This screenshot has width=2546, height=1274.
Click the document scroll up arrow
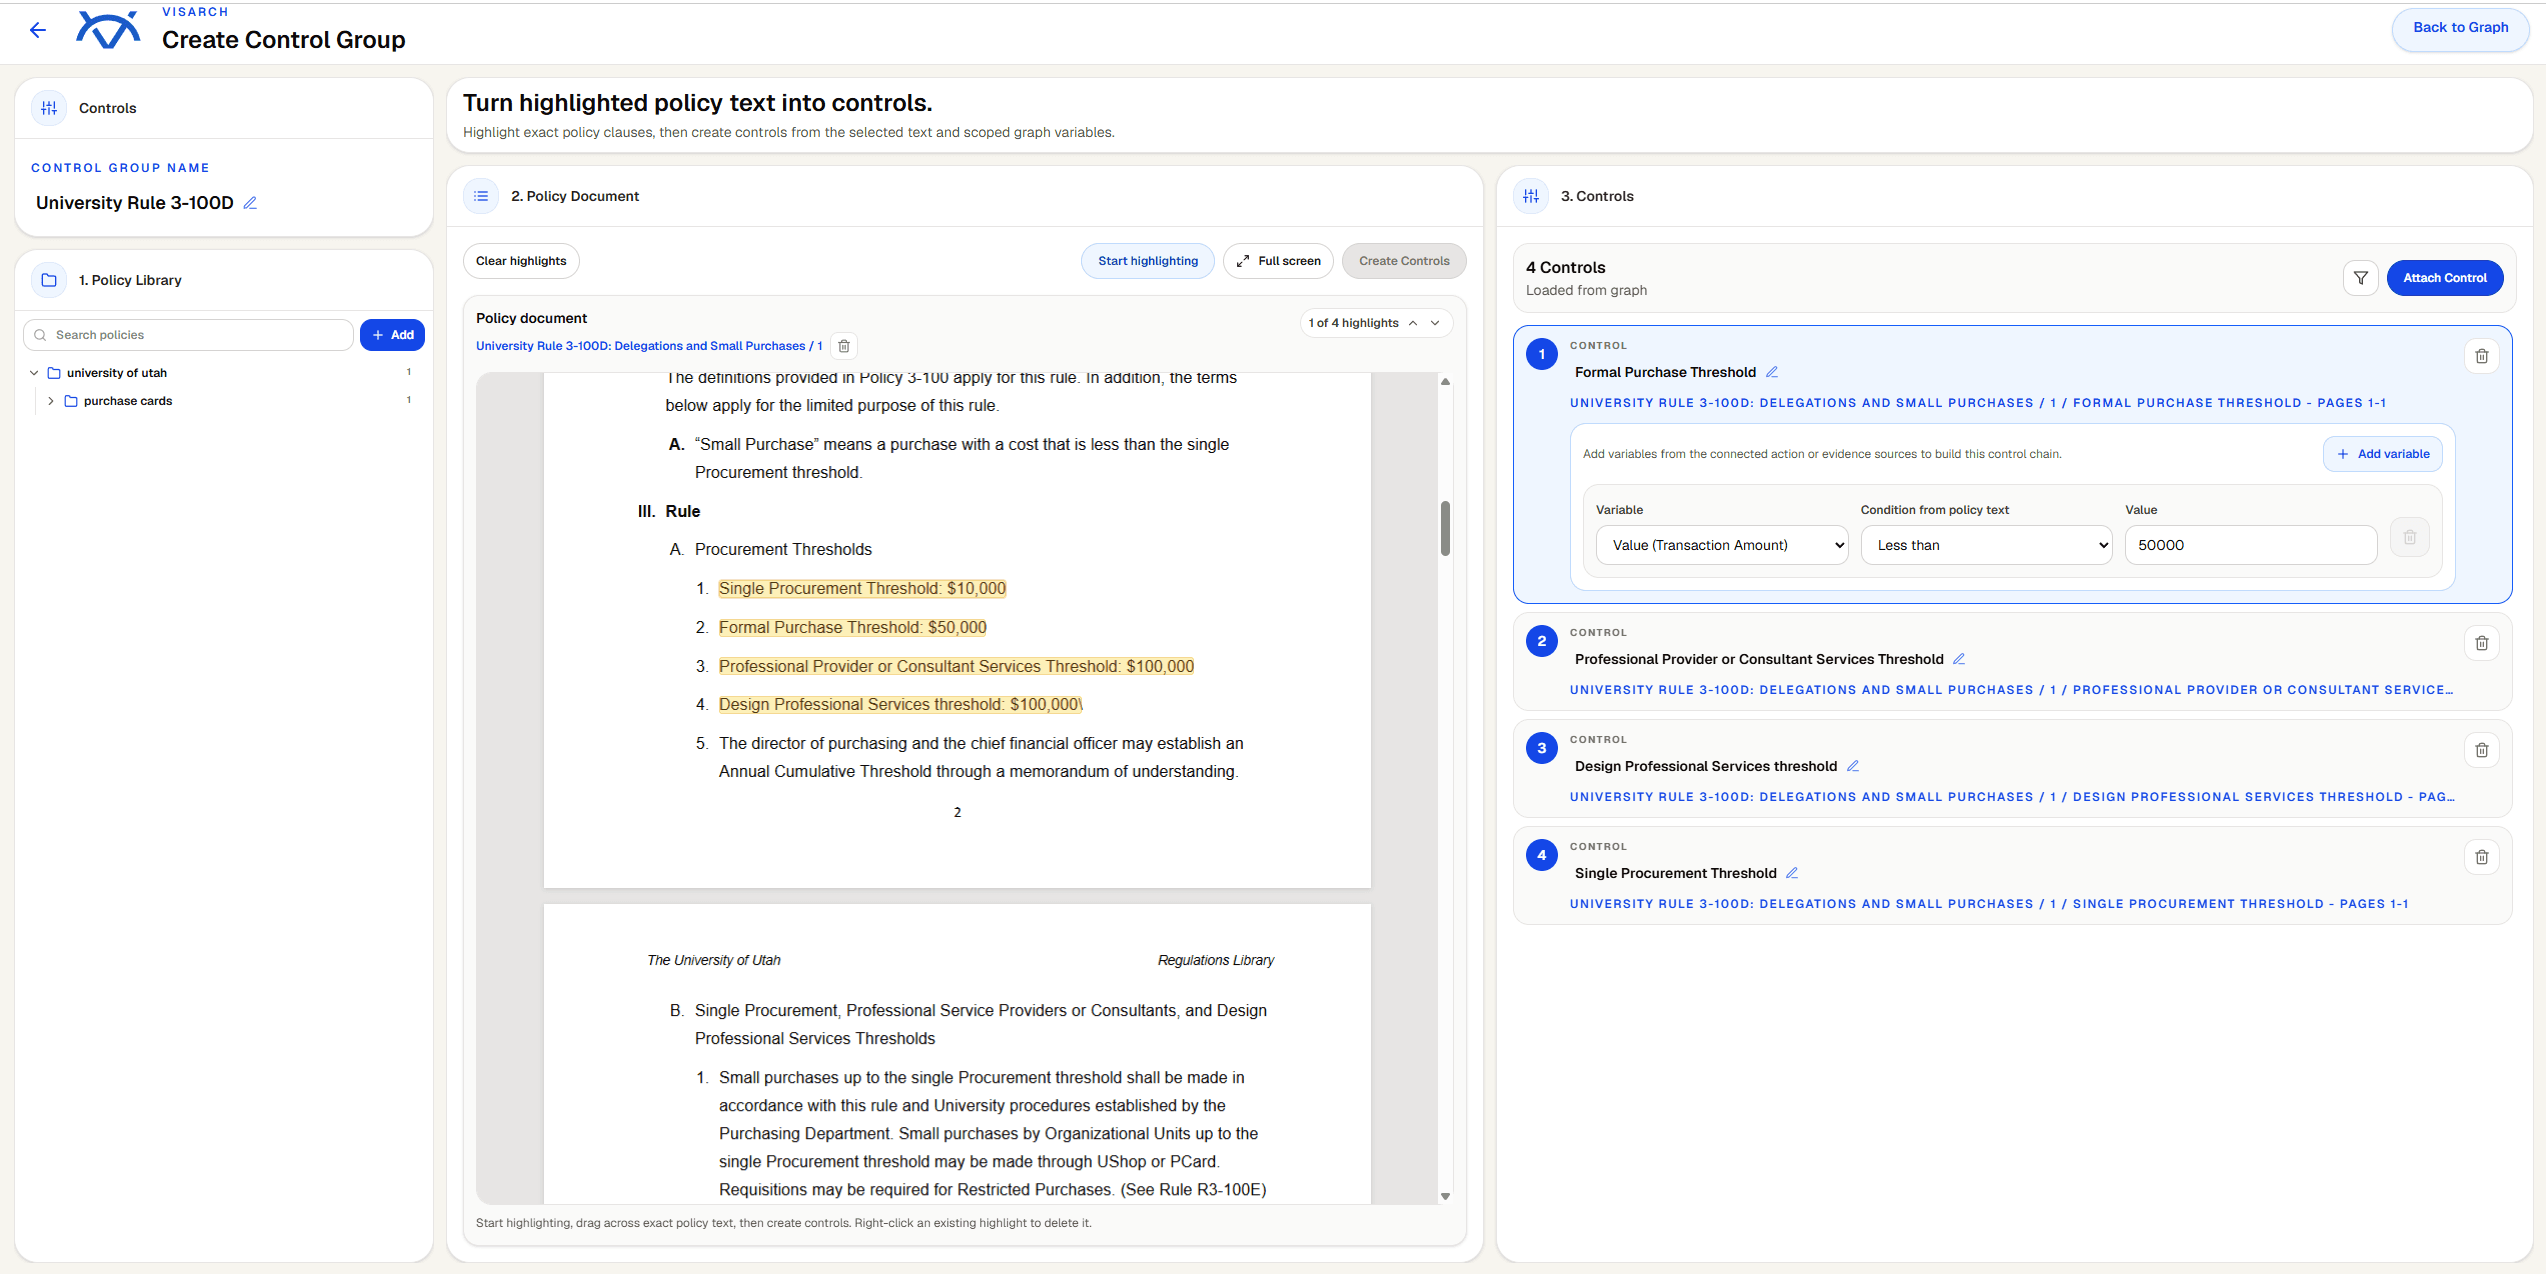click(1445, 382)
